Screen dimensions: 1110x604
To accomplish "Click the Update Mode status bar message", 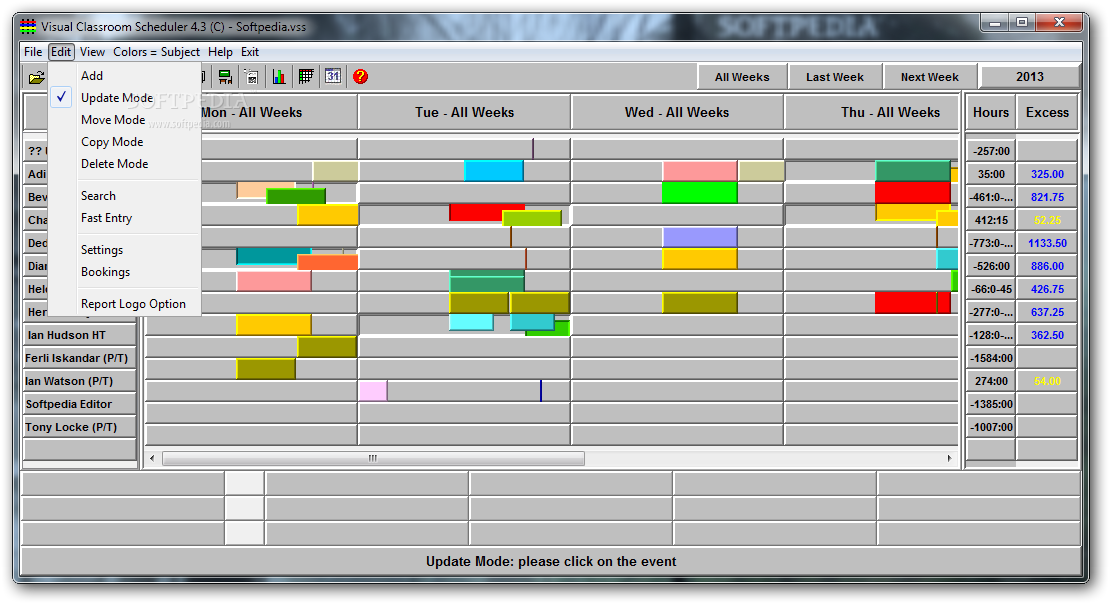I will click(x=551, y=562).
